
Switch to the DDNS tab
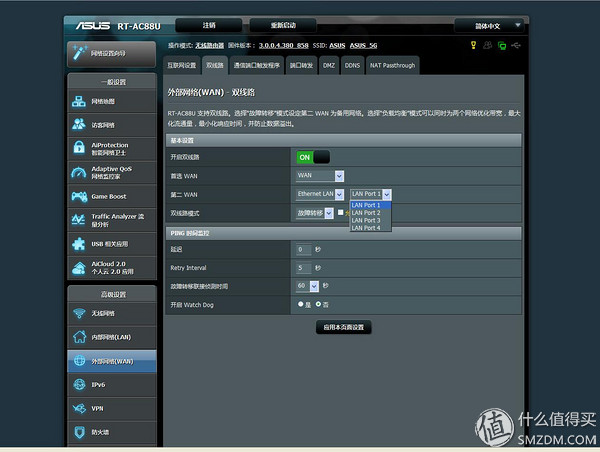352,65
